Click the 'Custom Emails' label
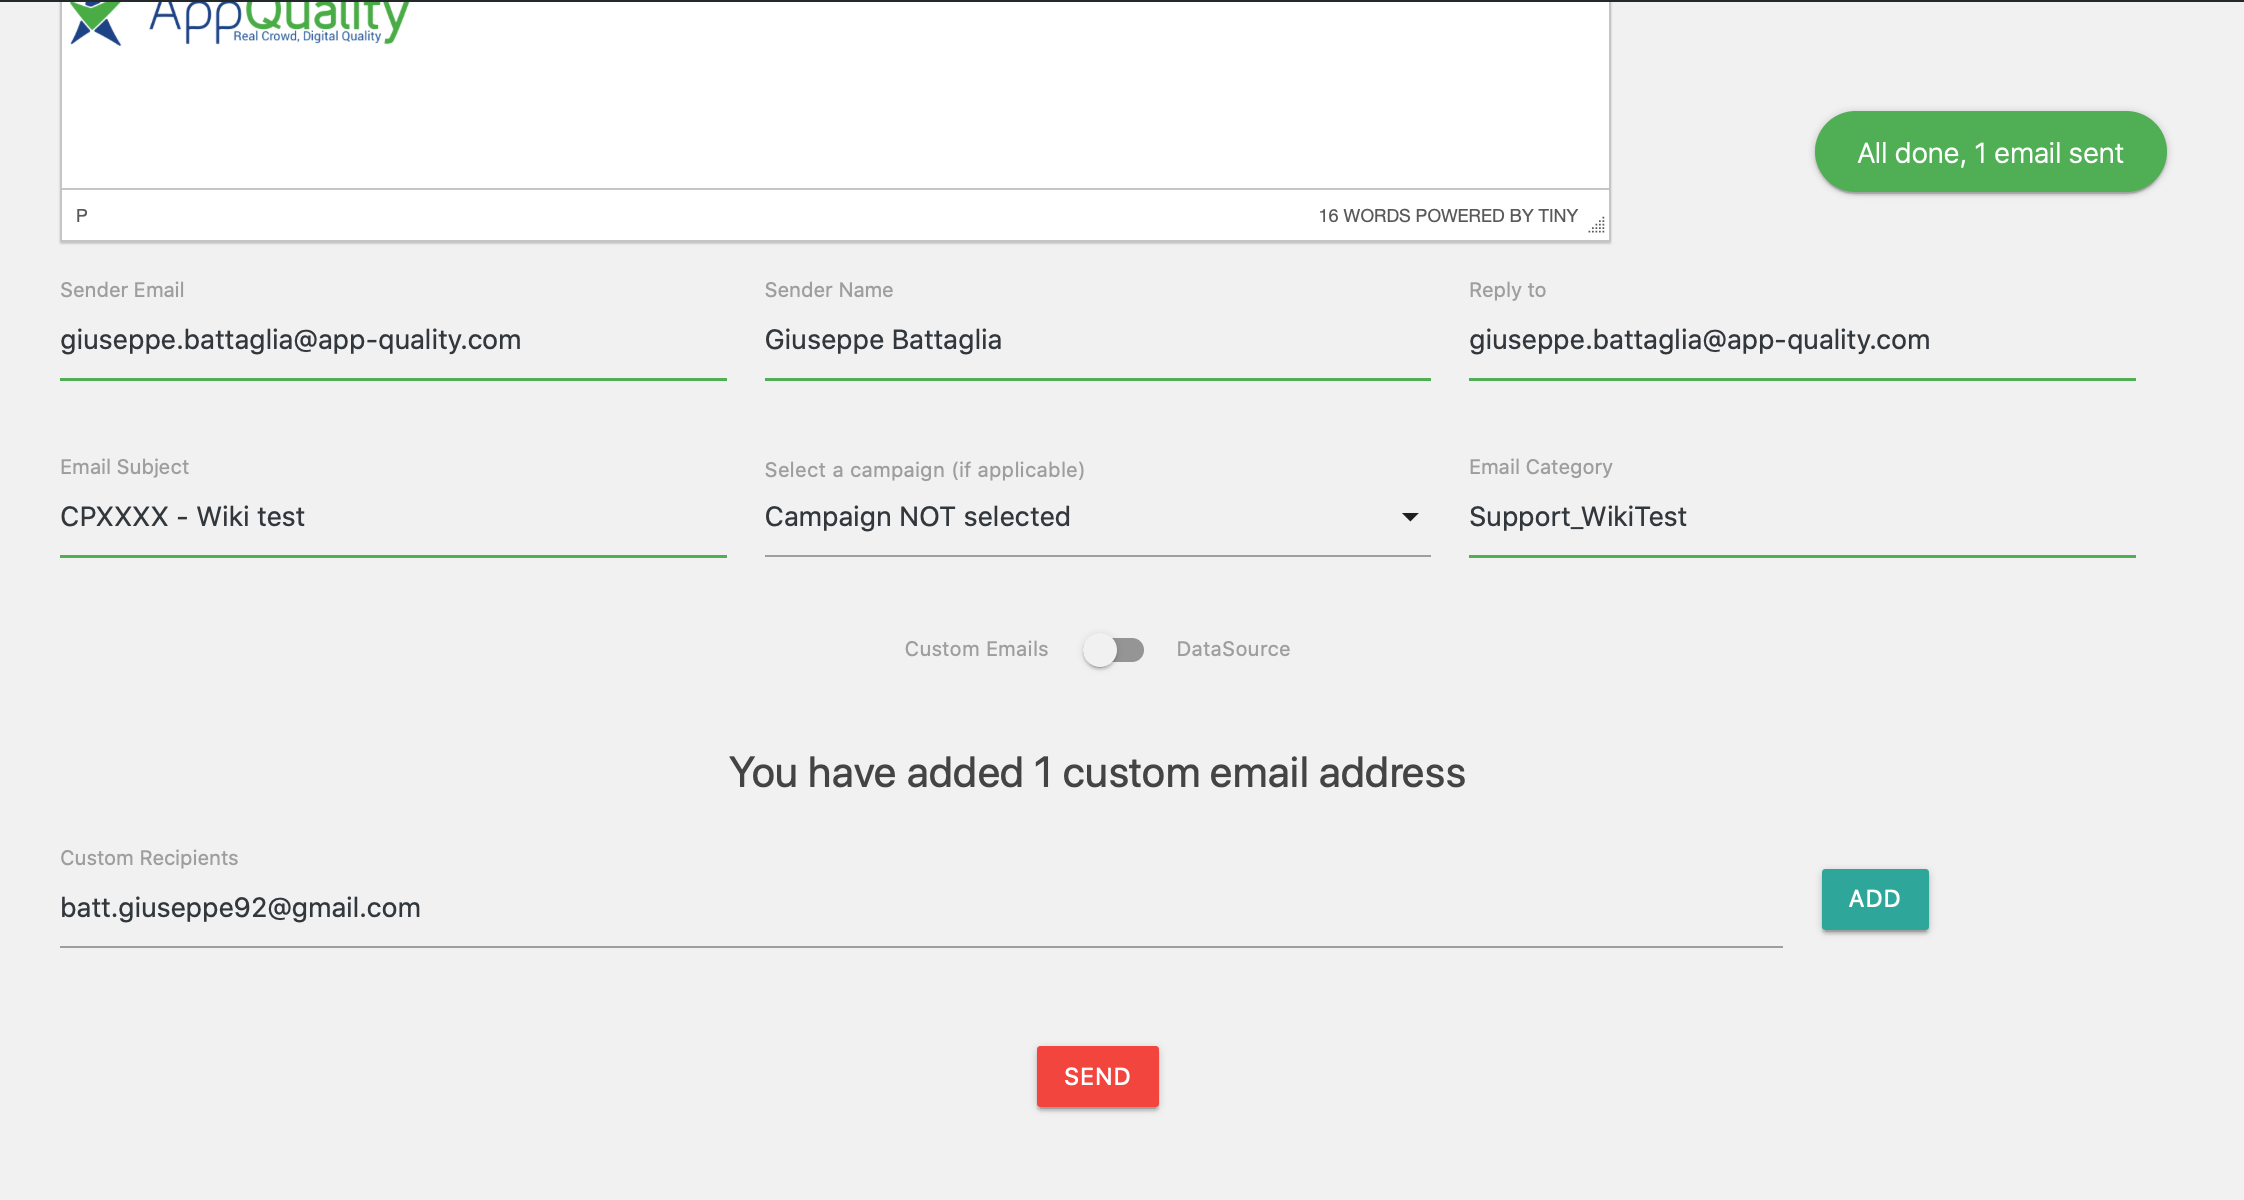This screenshot has width=2244, height=1200. point(976,649)
